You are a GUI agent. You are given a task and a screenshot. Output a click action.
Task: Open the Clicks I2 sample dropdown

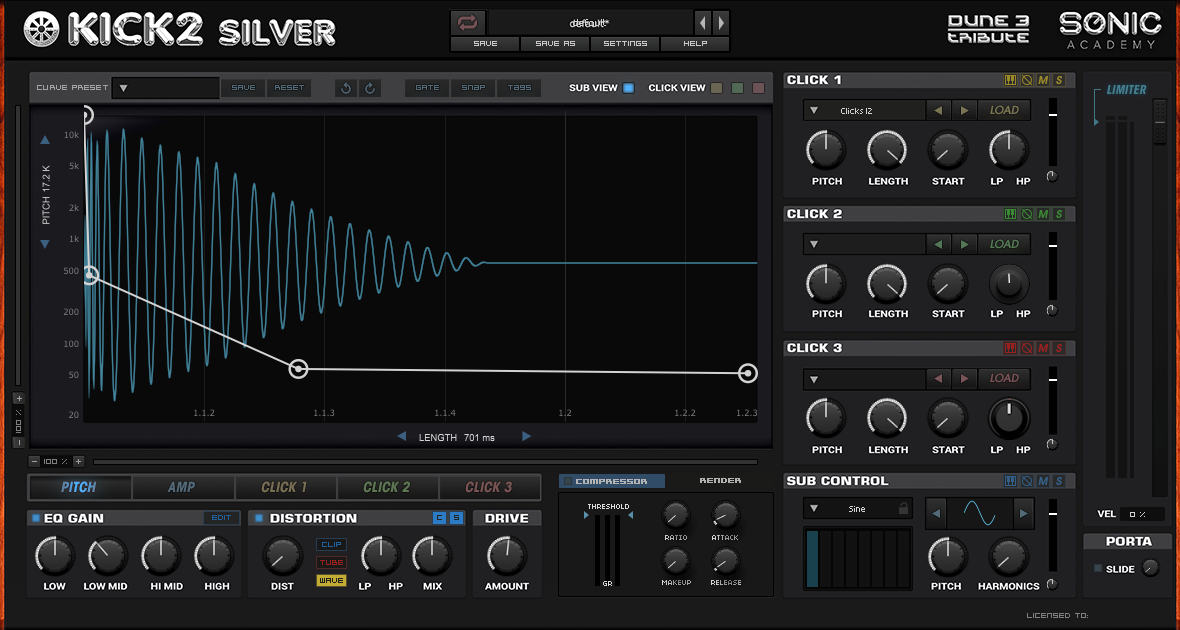pyautogui.click(x=864, y=111)
